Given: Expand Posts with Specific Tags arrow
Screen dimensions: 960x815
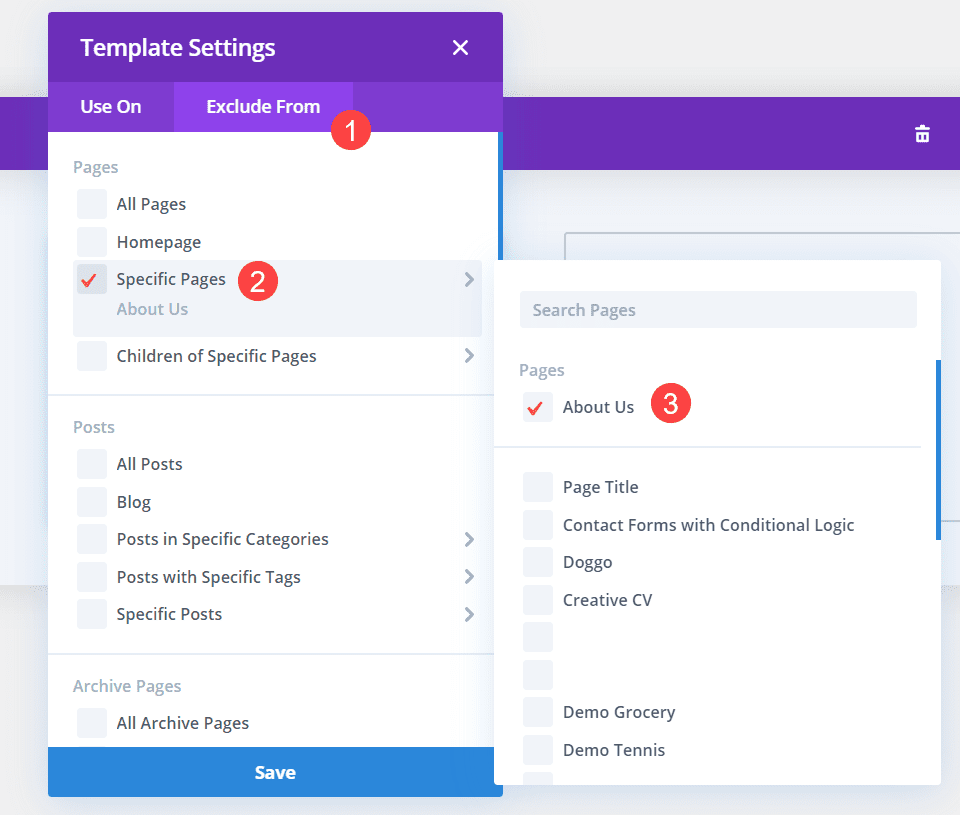Looking at the screenshot, I should pyautogui.click(x=469, y=577).
